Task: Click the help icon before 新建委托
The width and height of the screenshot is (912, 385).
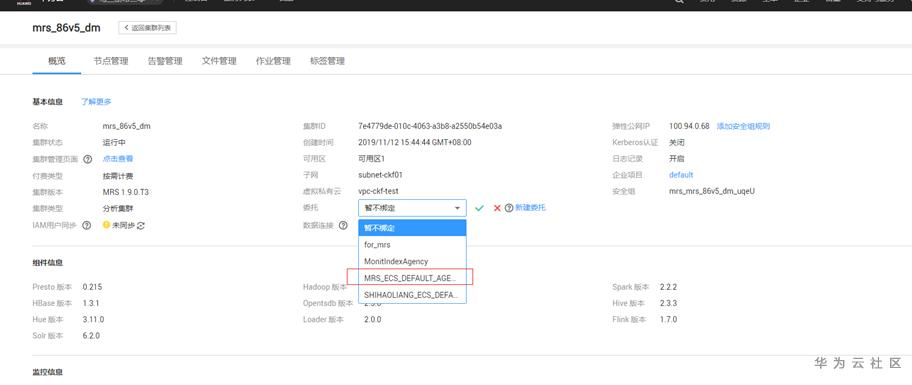Action: pyautogui.click(x=509, y=208)
